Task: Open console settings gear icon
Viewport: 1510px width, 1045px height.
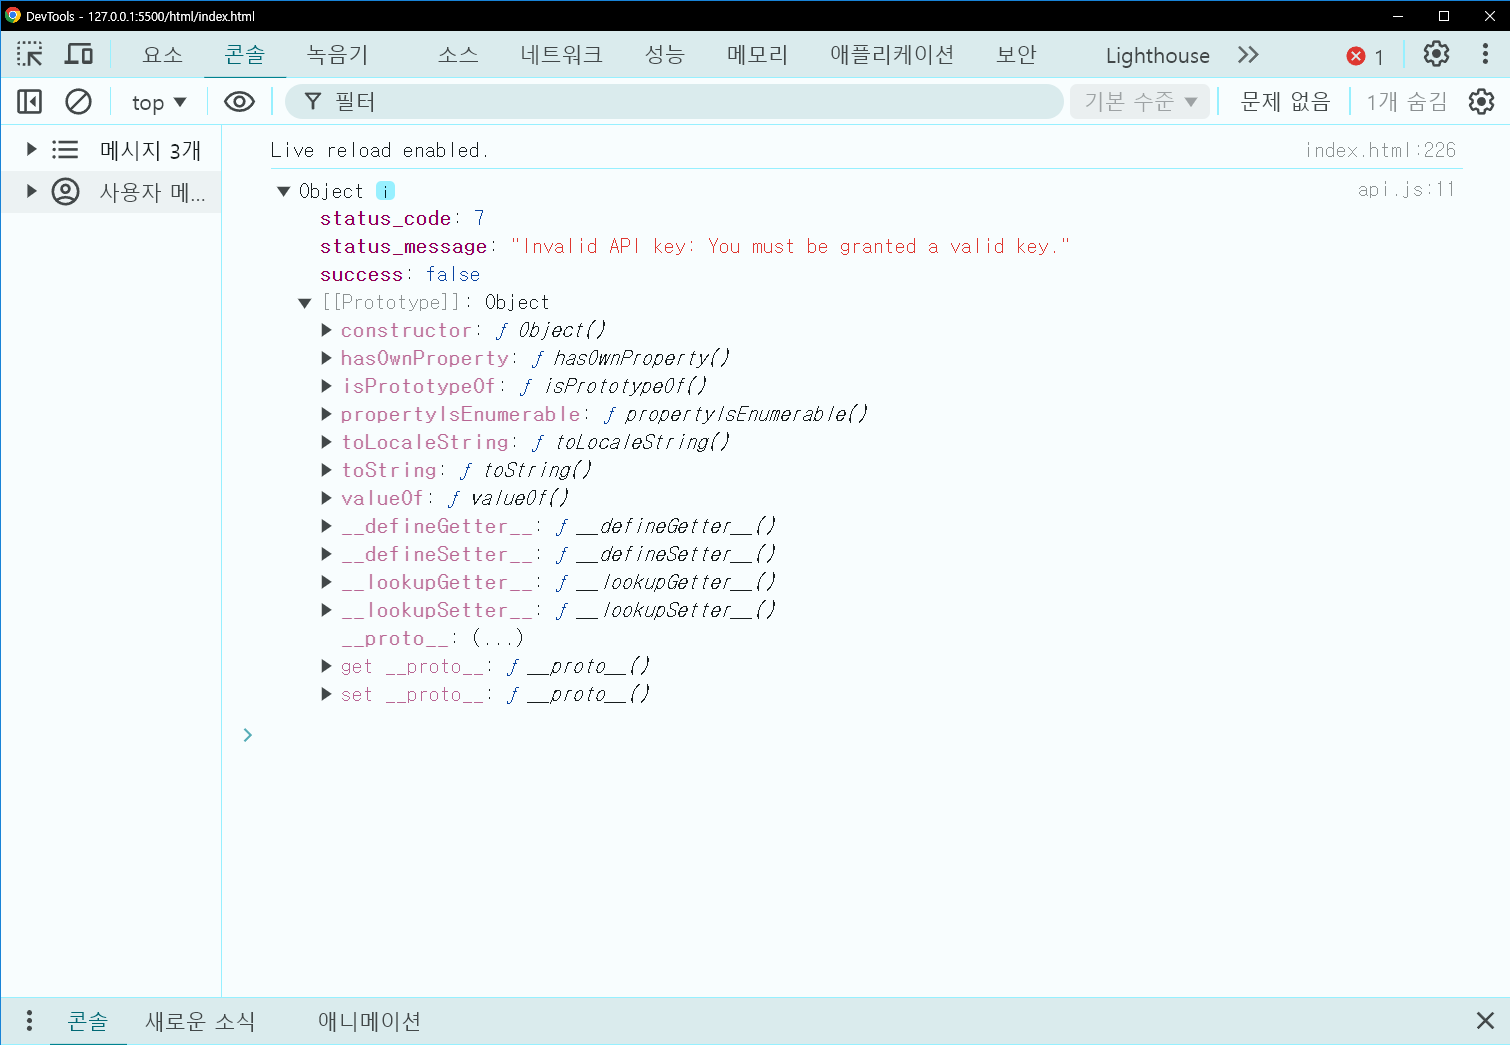Action: tap(1481, 101)
